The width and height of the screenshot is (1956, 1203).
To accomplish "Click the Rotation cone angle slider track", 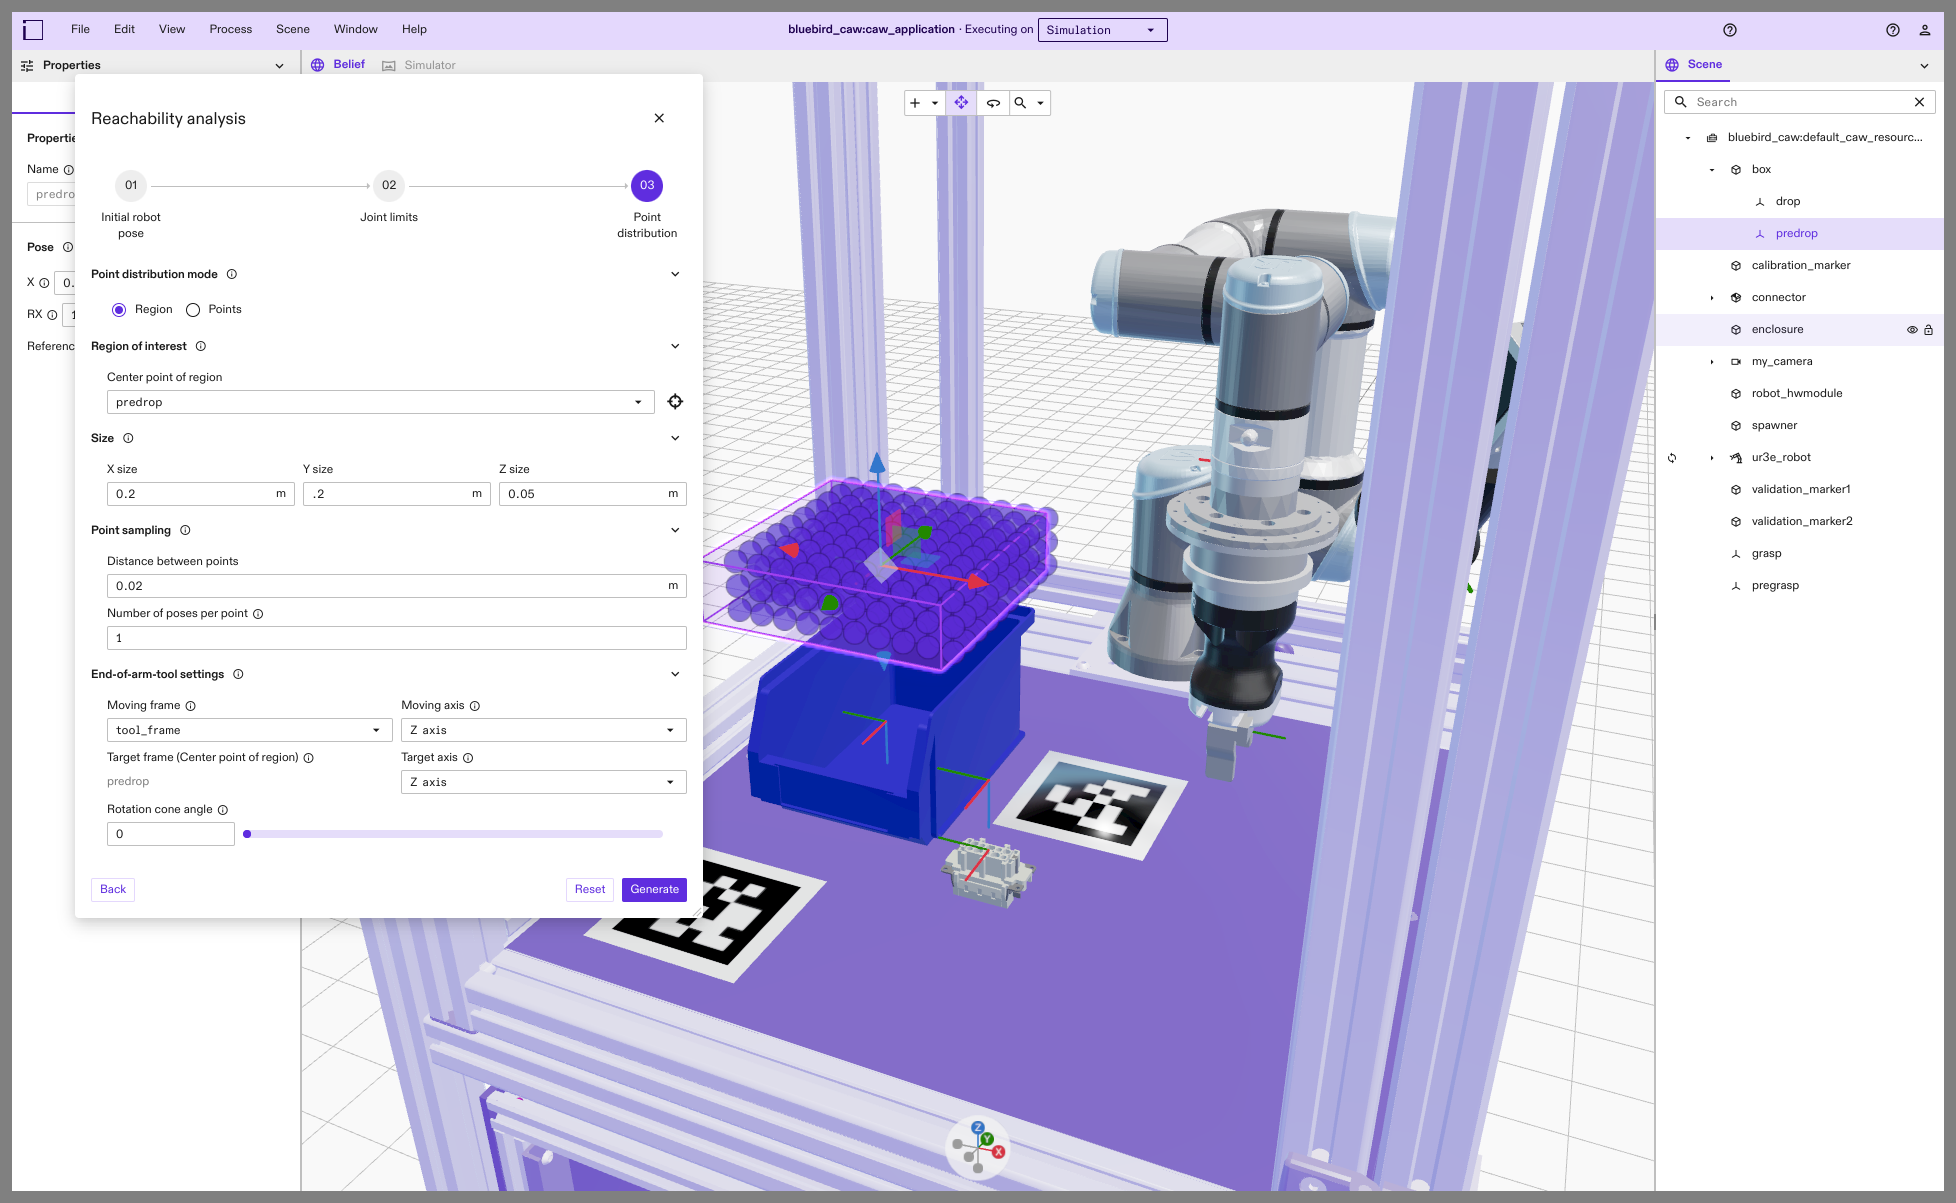I will tap(455, 834).
